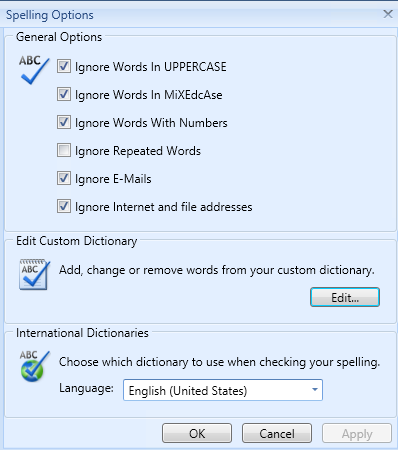This screenshot has height=450, width=398.
Task: Click the International Dictionaries group label
Action: 82,333
